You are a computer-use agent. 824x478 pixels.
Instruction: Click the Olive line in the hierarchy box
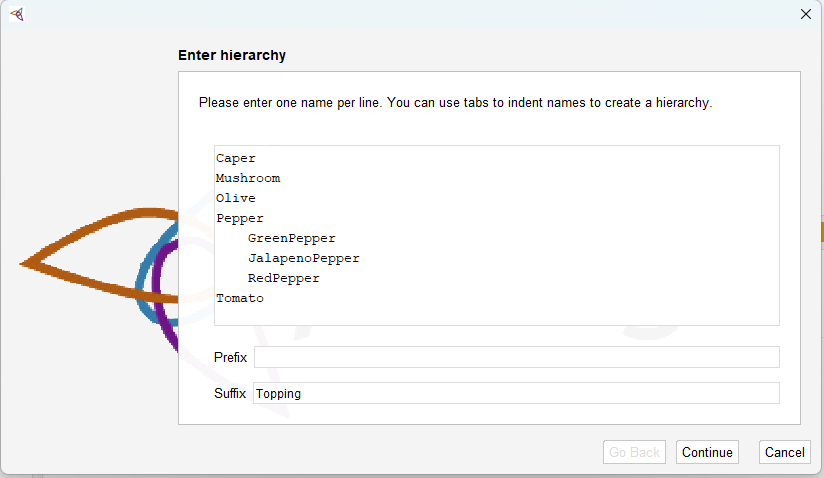click(x=235, y=198)
